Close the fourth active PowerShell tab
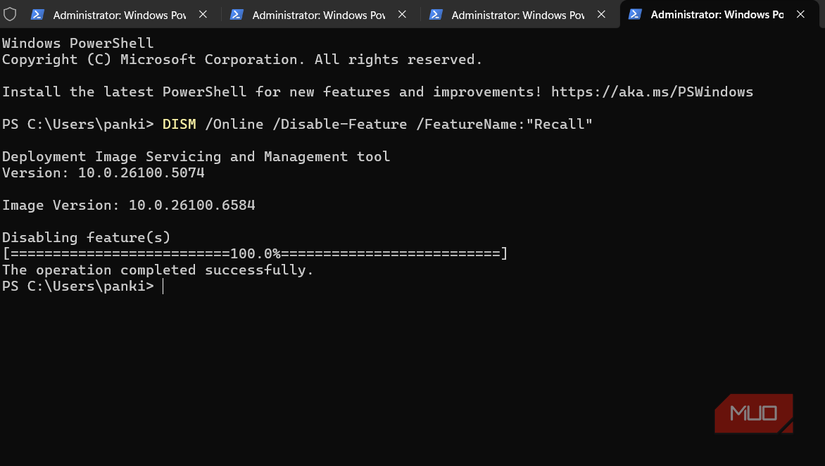This screenshot has width=825, height=466. (800, 15)
